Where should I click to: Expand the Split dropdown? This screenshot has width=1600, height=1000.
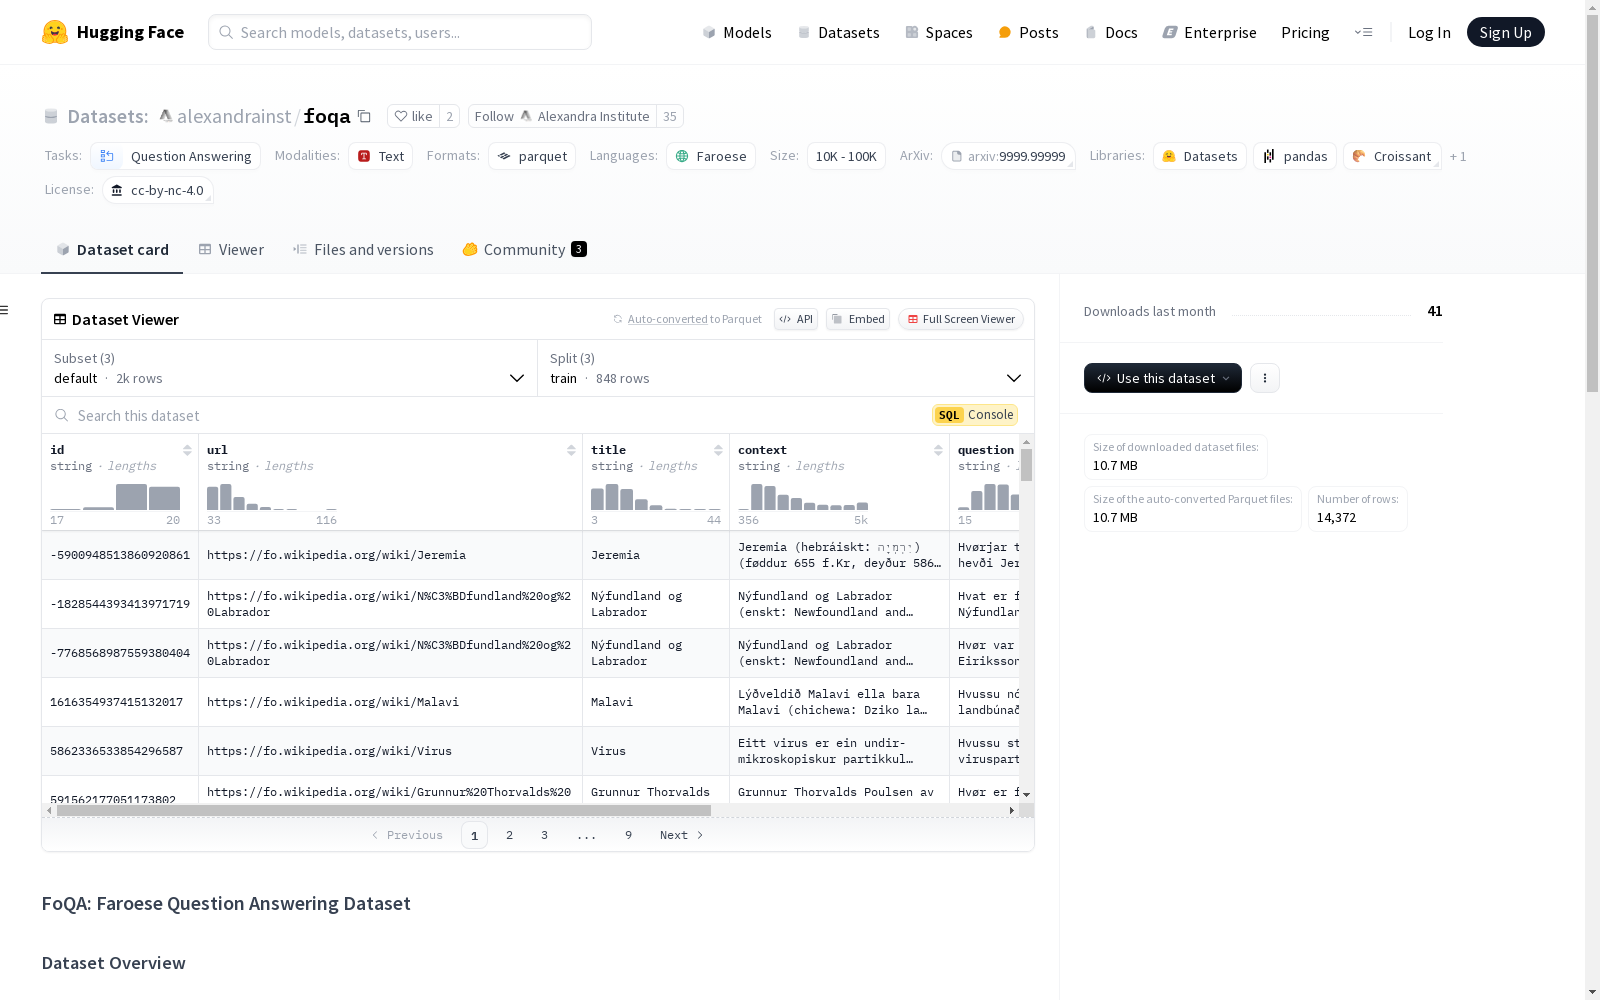coord(786,368)
